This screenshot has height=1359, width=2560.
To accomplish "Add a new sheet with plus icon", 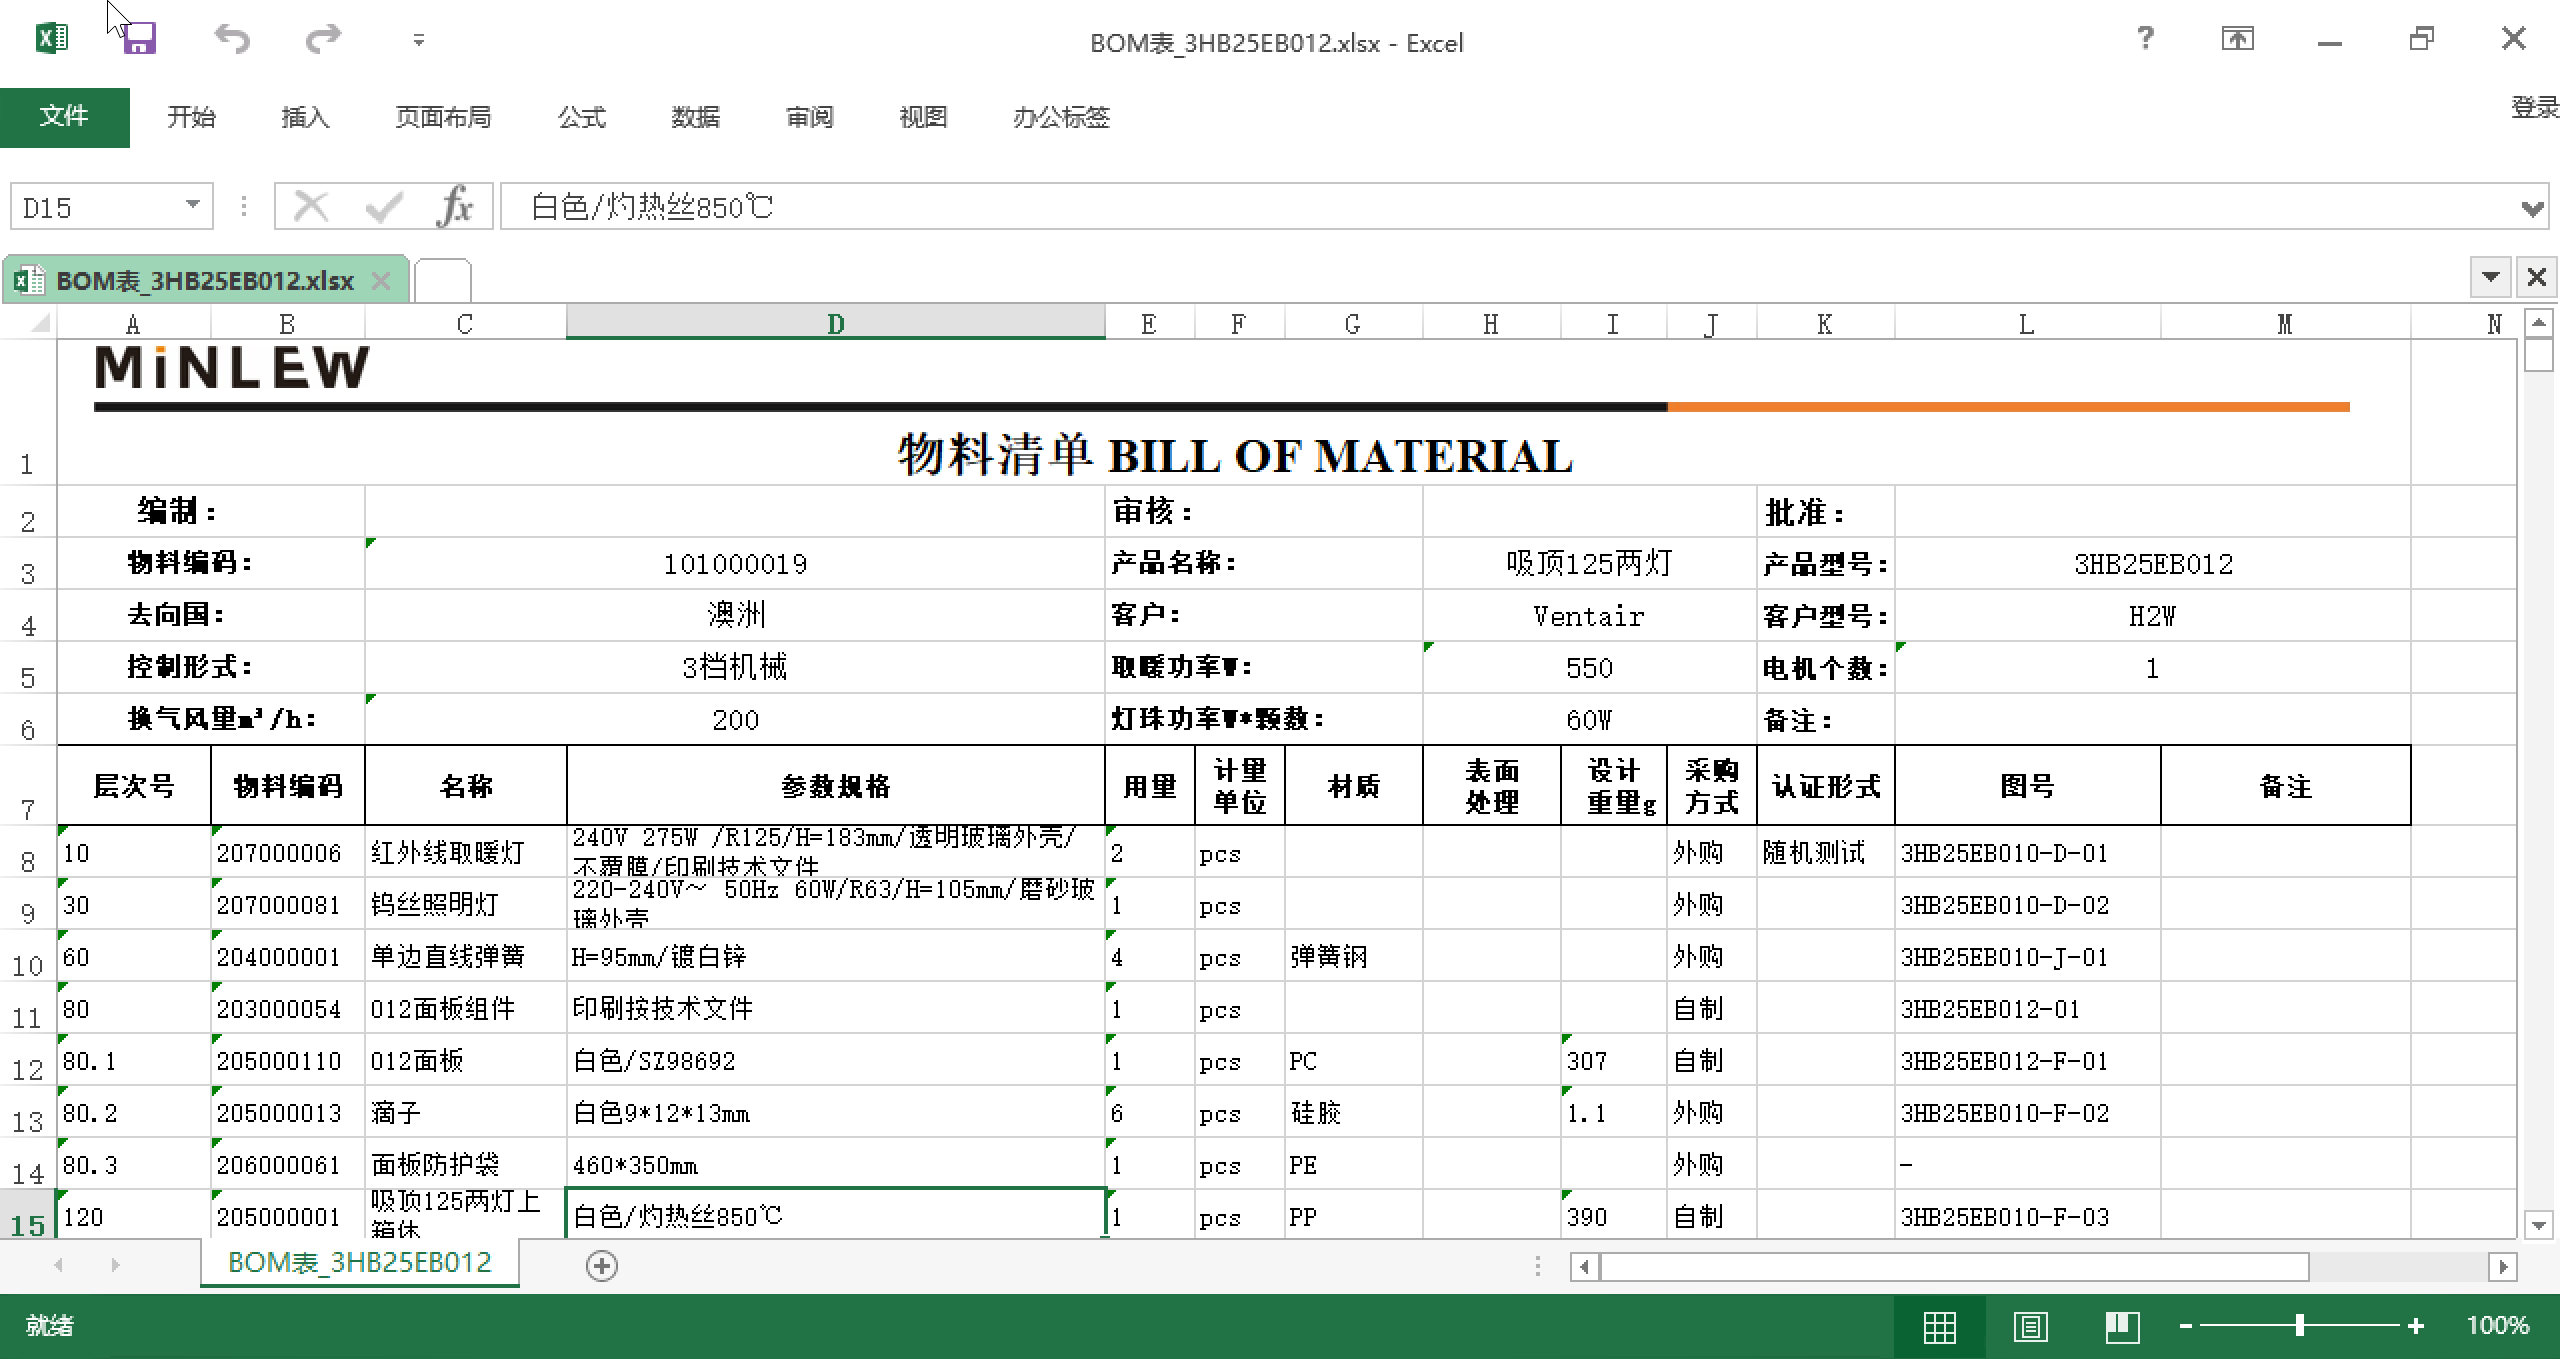I will (601, 1266).
